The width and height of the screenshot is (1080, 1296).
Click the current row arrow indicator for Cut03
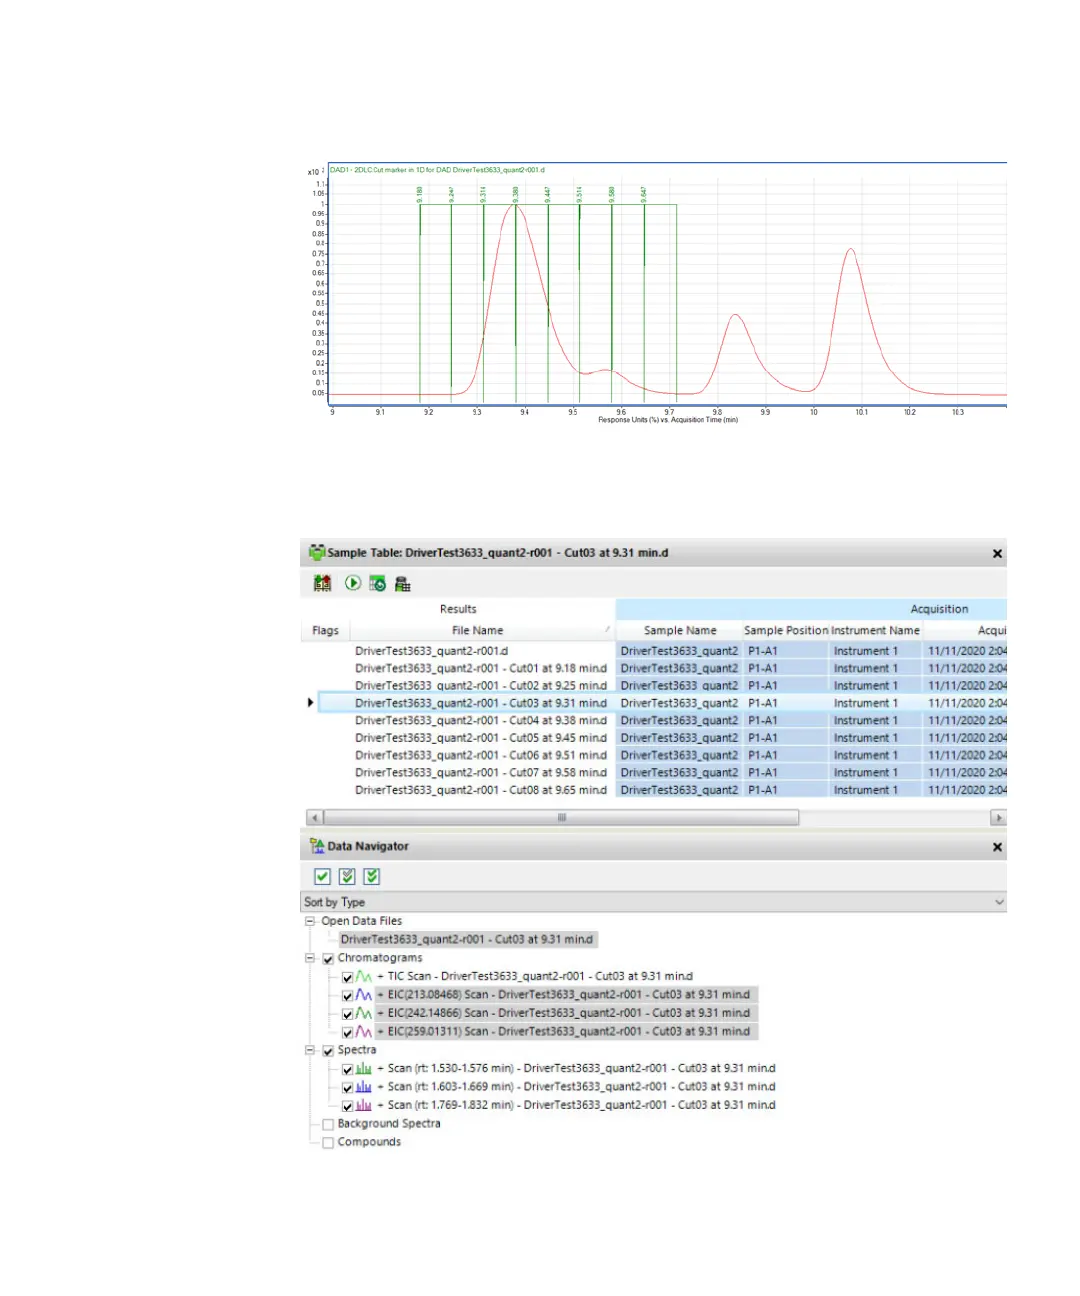coord(310,703)
